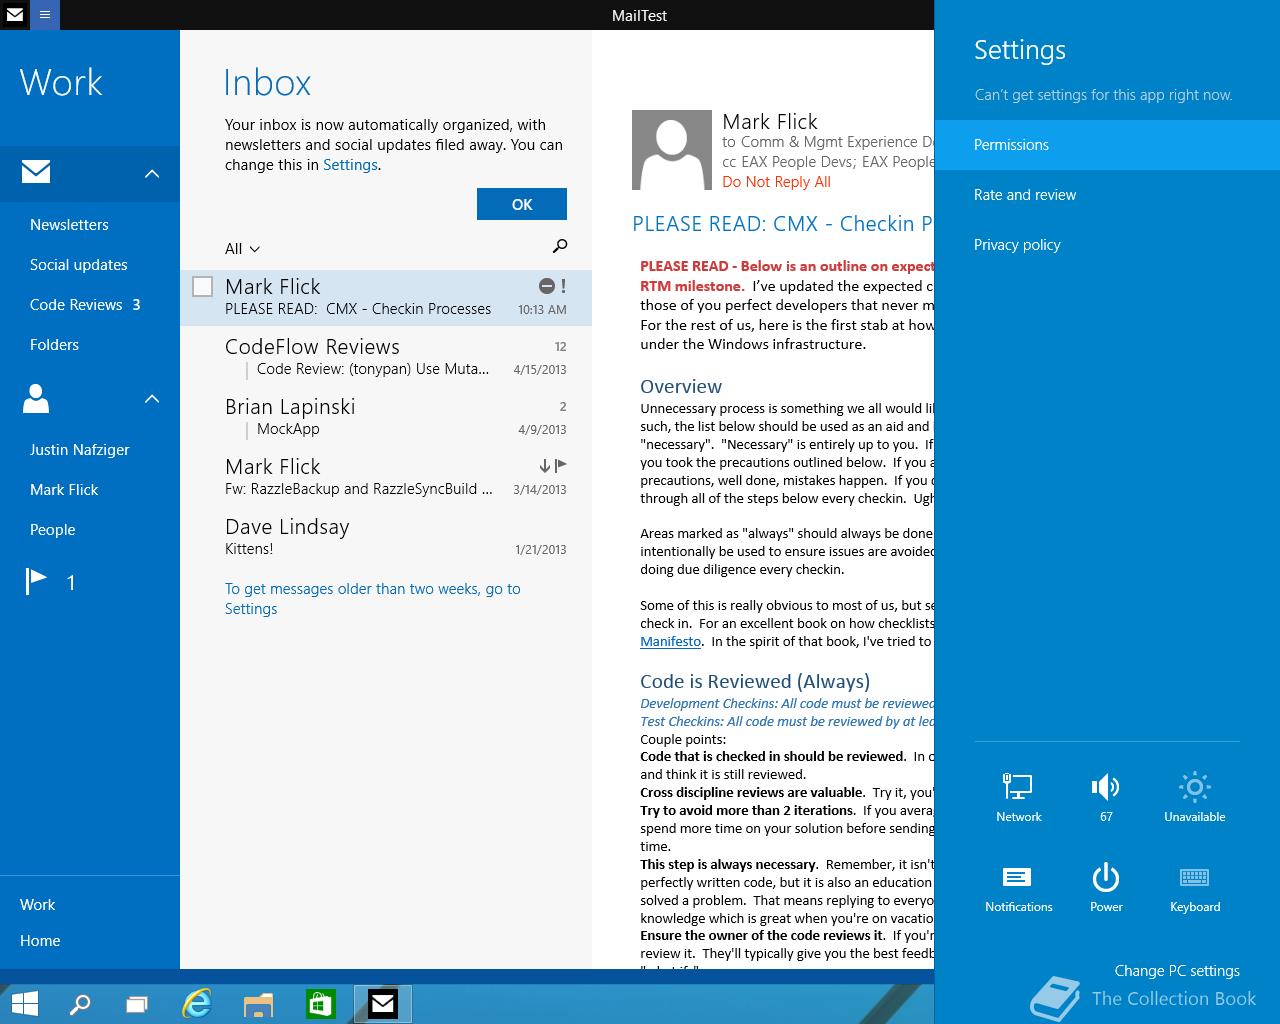
Task: Collapse the people section chevron
Action: coord(152,399)
